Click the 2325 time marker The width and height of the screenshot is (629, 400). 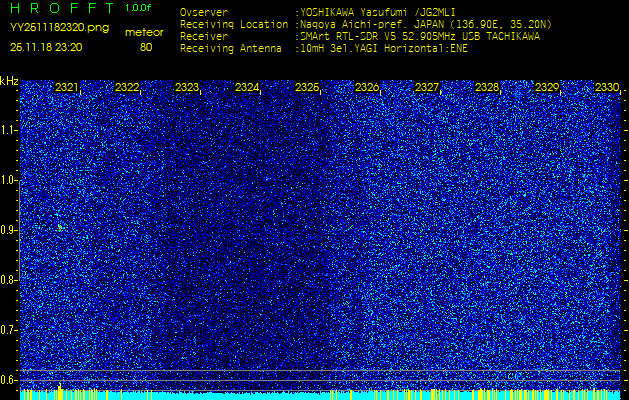[x=307, y=88]
